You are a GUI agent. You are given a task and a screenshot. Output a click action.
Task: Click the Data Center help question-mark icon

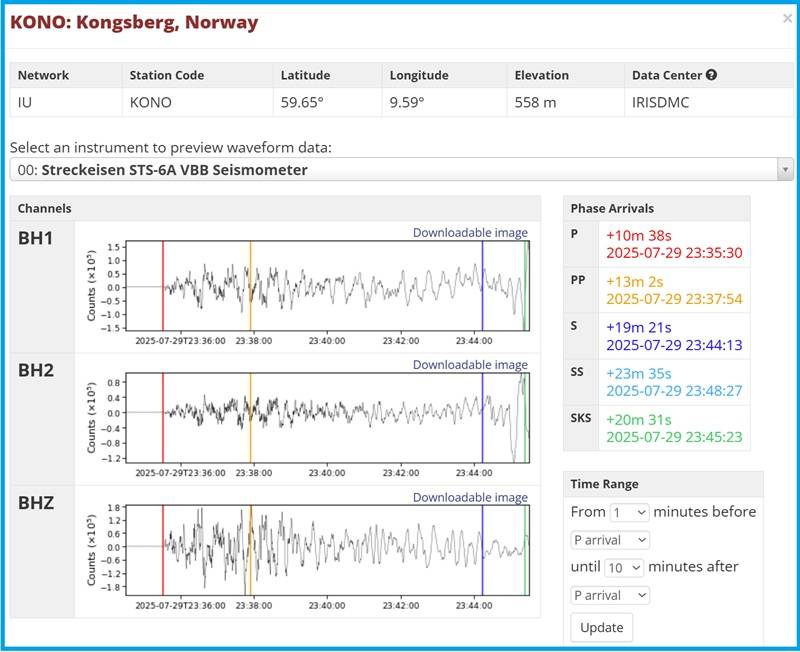(x=711, y=75)
